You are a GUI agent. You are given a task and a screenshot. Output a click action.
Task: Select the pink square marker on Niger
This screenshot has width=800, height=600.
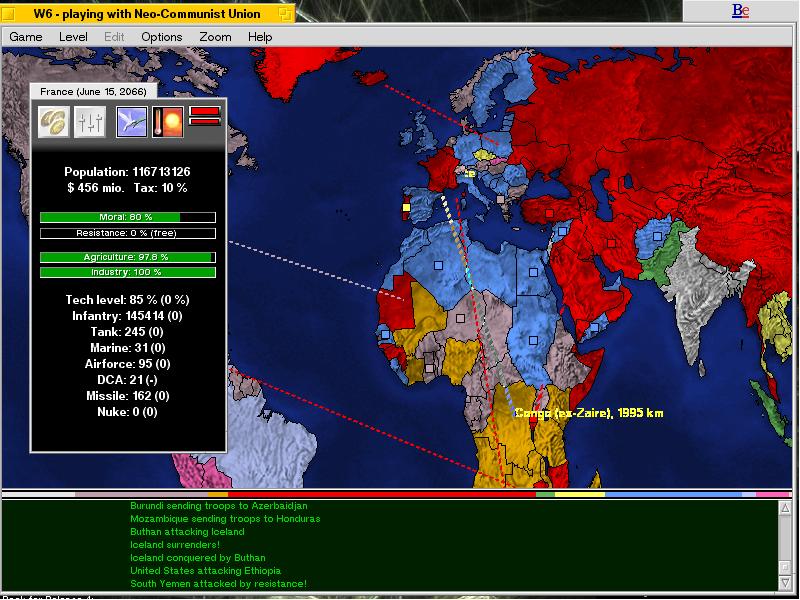(x=460, y=318)
